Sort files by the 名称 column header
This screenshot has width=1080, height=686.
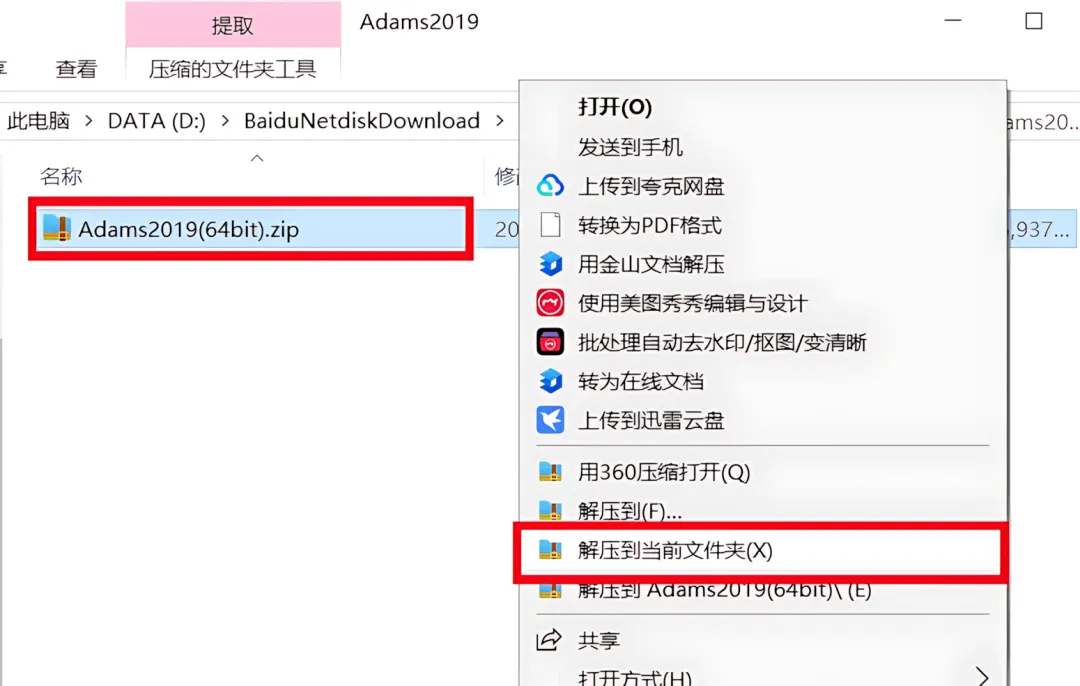(61, 176)
